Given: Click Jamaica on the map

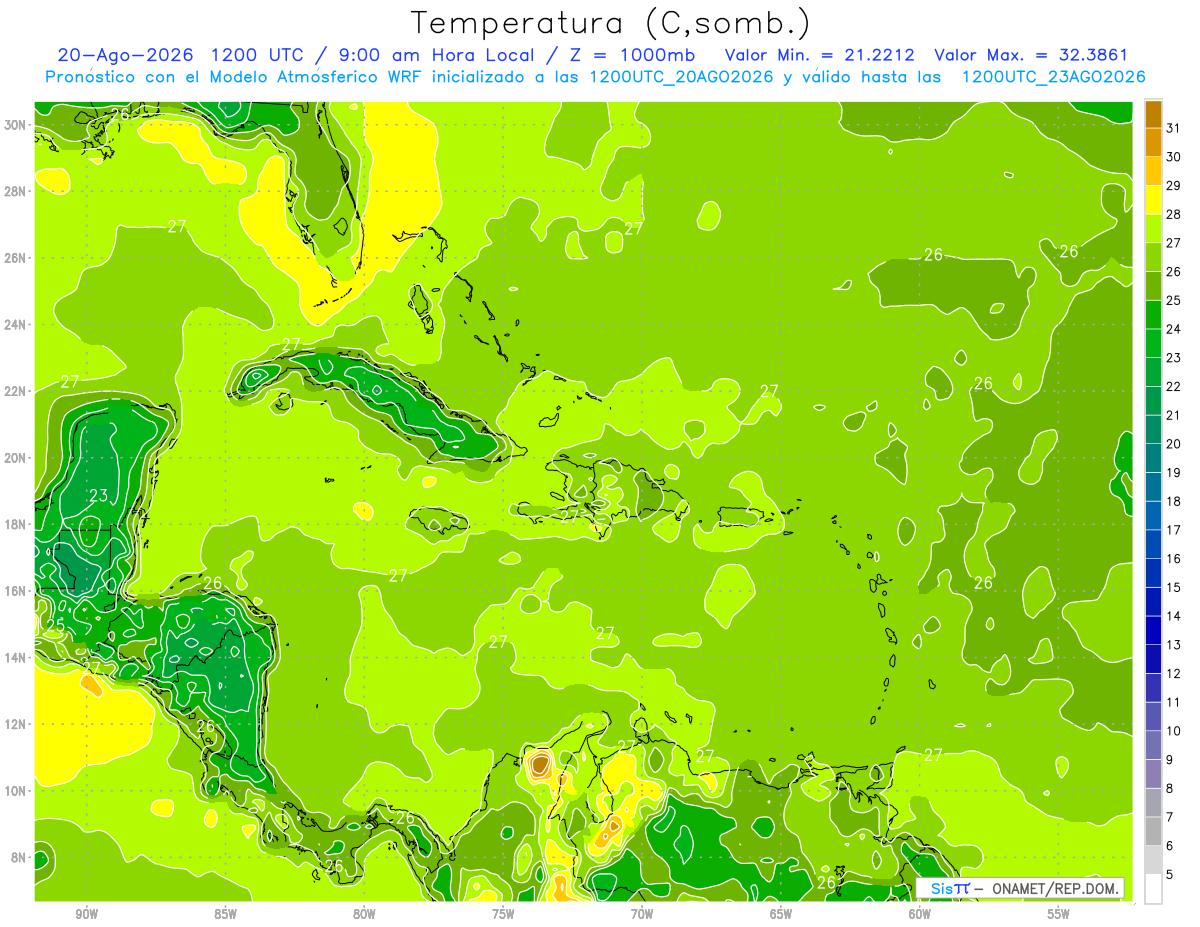Looking at the screenshot, I should pyautogui.click(x=440, y=520).
